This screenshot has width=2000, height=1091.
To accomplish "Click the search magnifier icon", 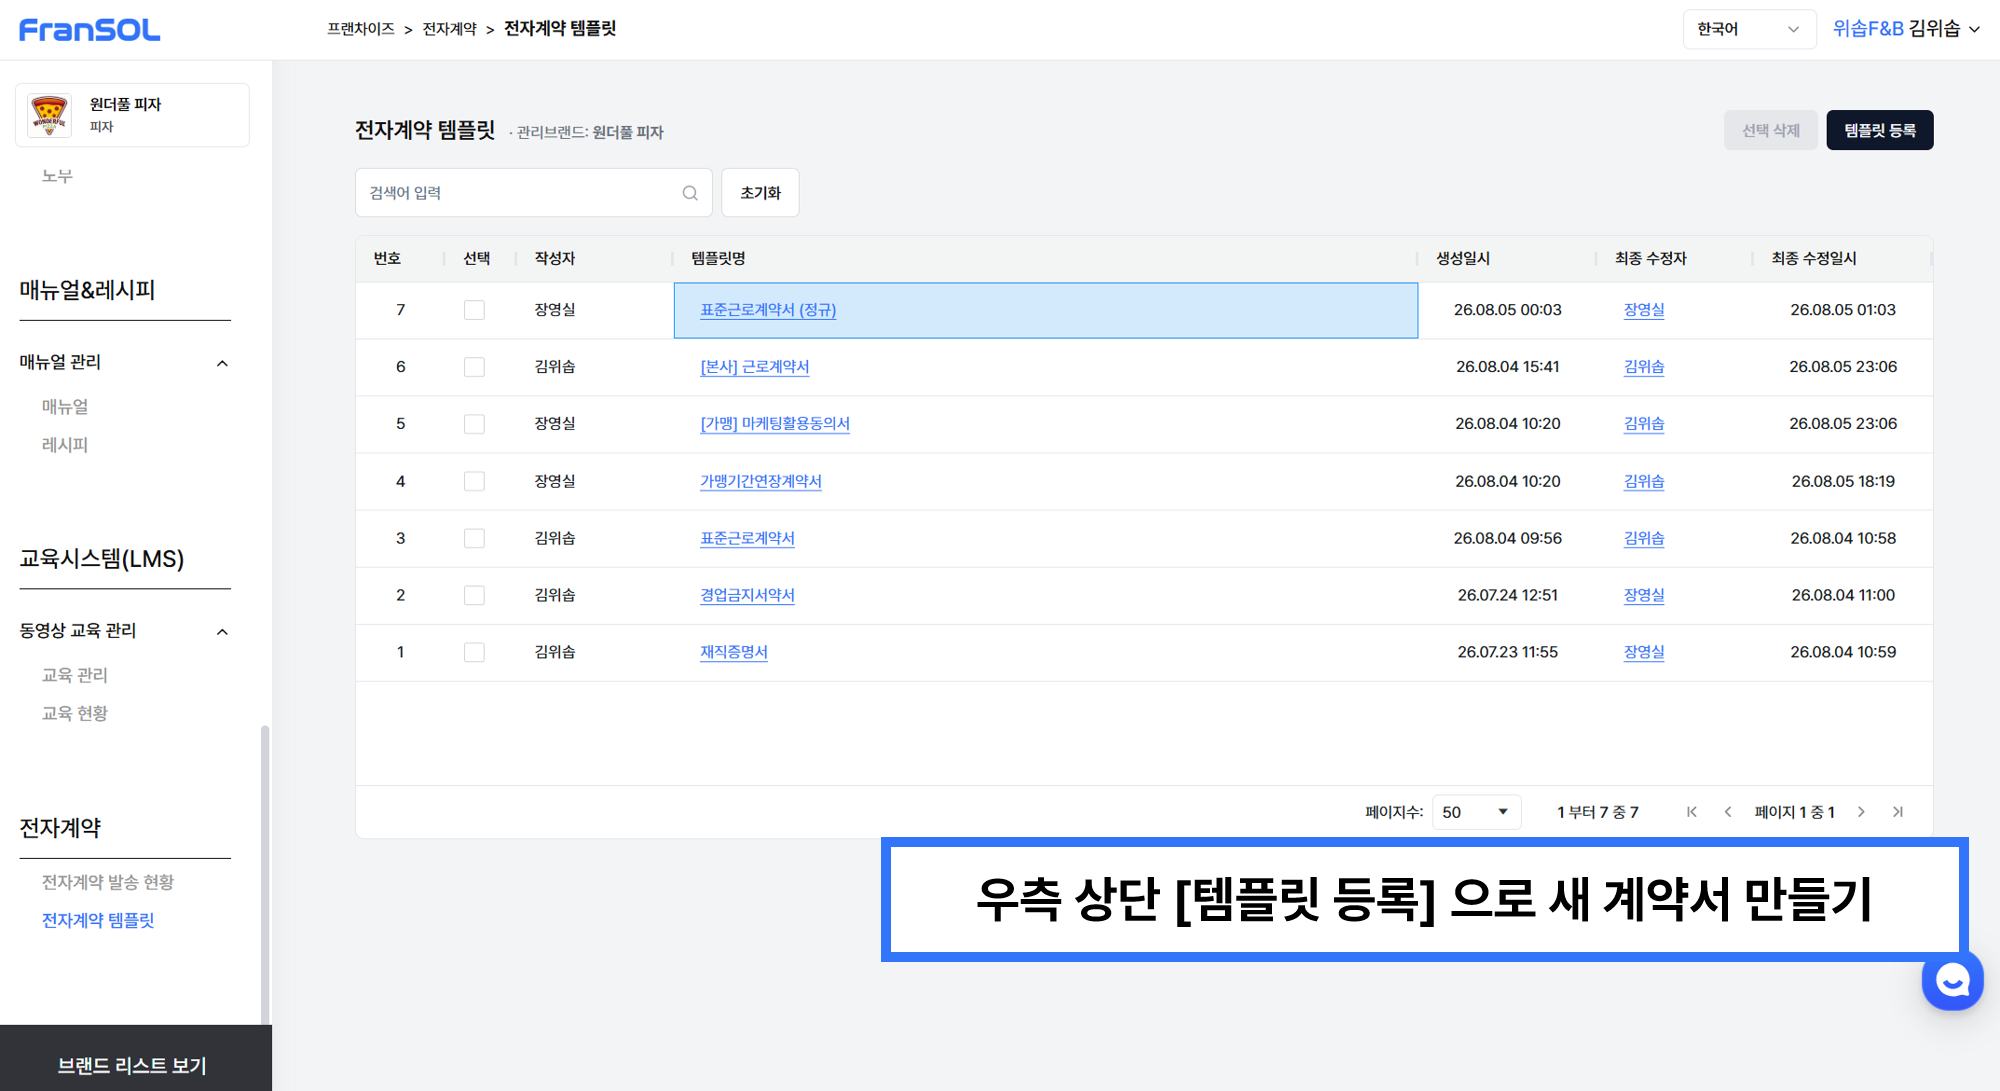I will [690, 193].
